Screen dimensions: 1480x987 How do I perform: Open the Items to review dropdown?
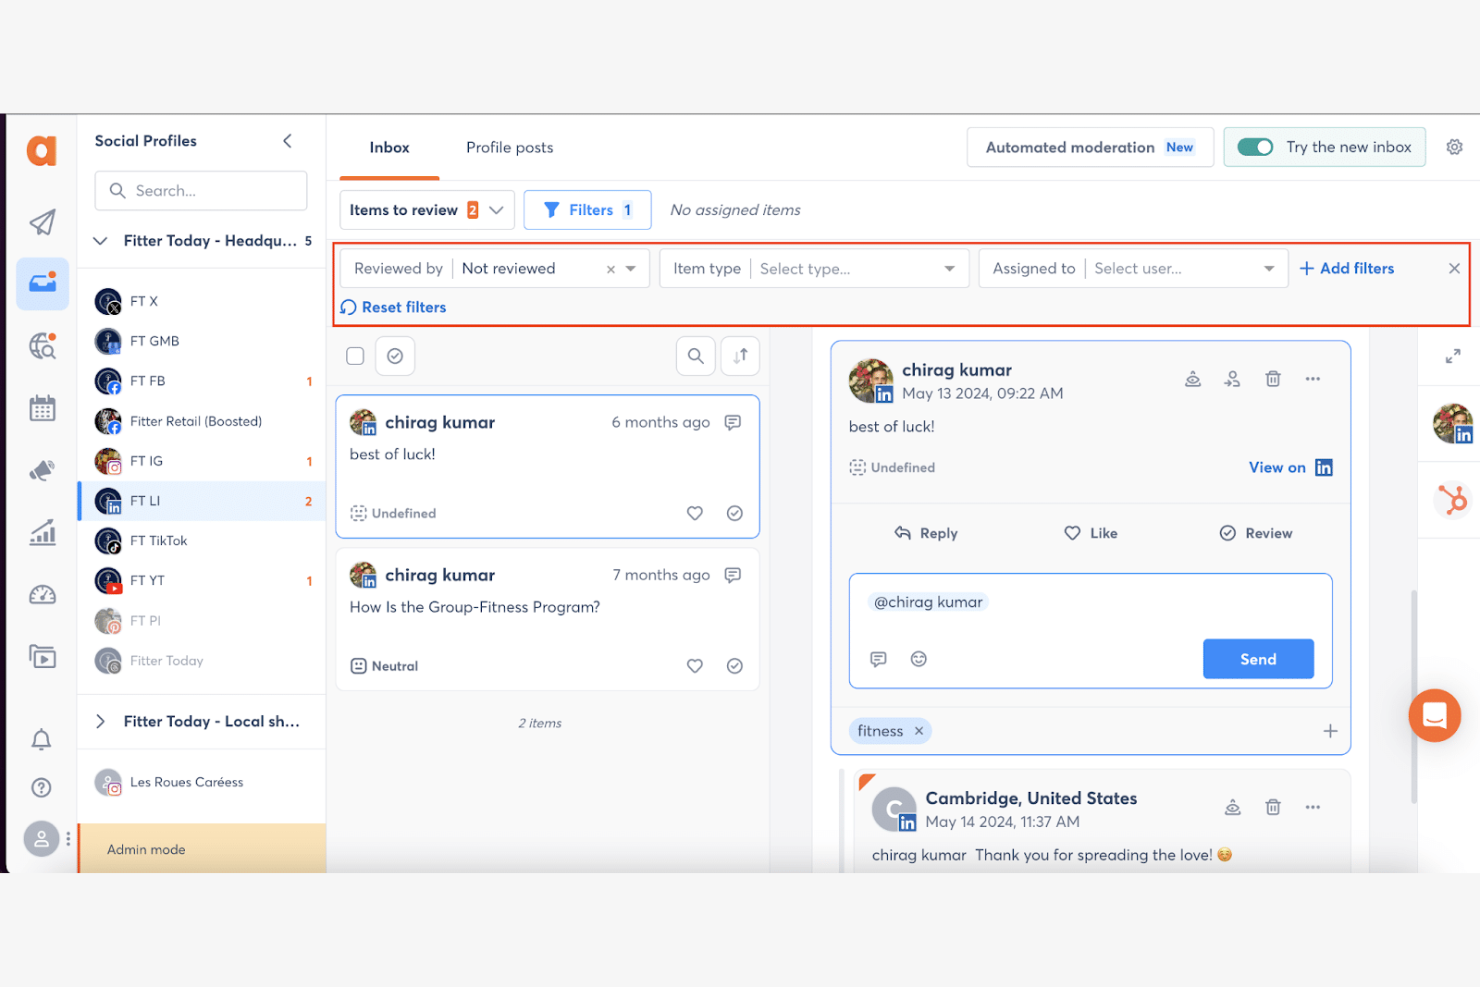tap(426, 209)
